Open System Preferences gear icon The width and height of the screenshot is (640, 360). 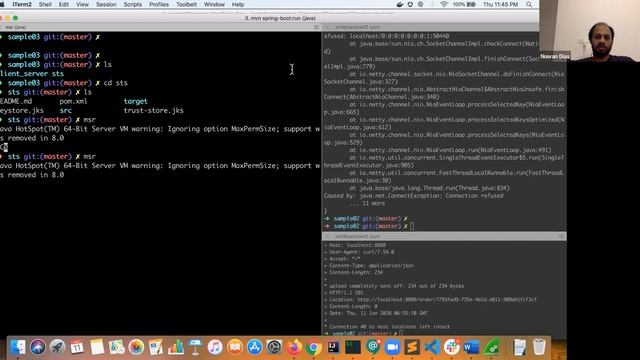[x=274, y=347]
